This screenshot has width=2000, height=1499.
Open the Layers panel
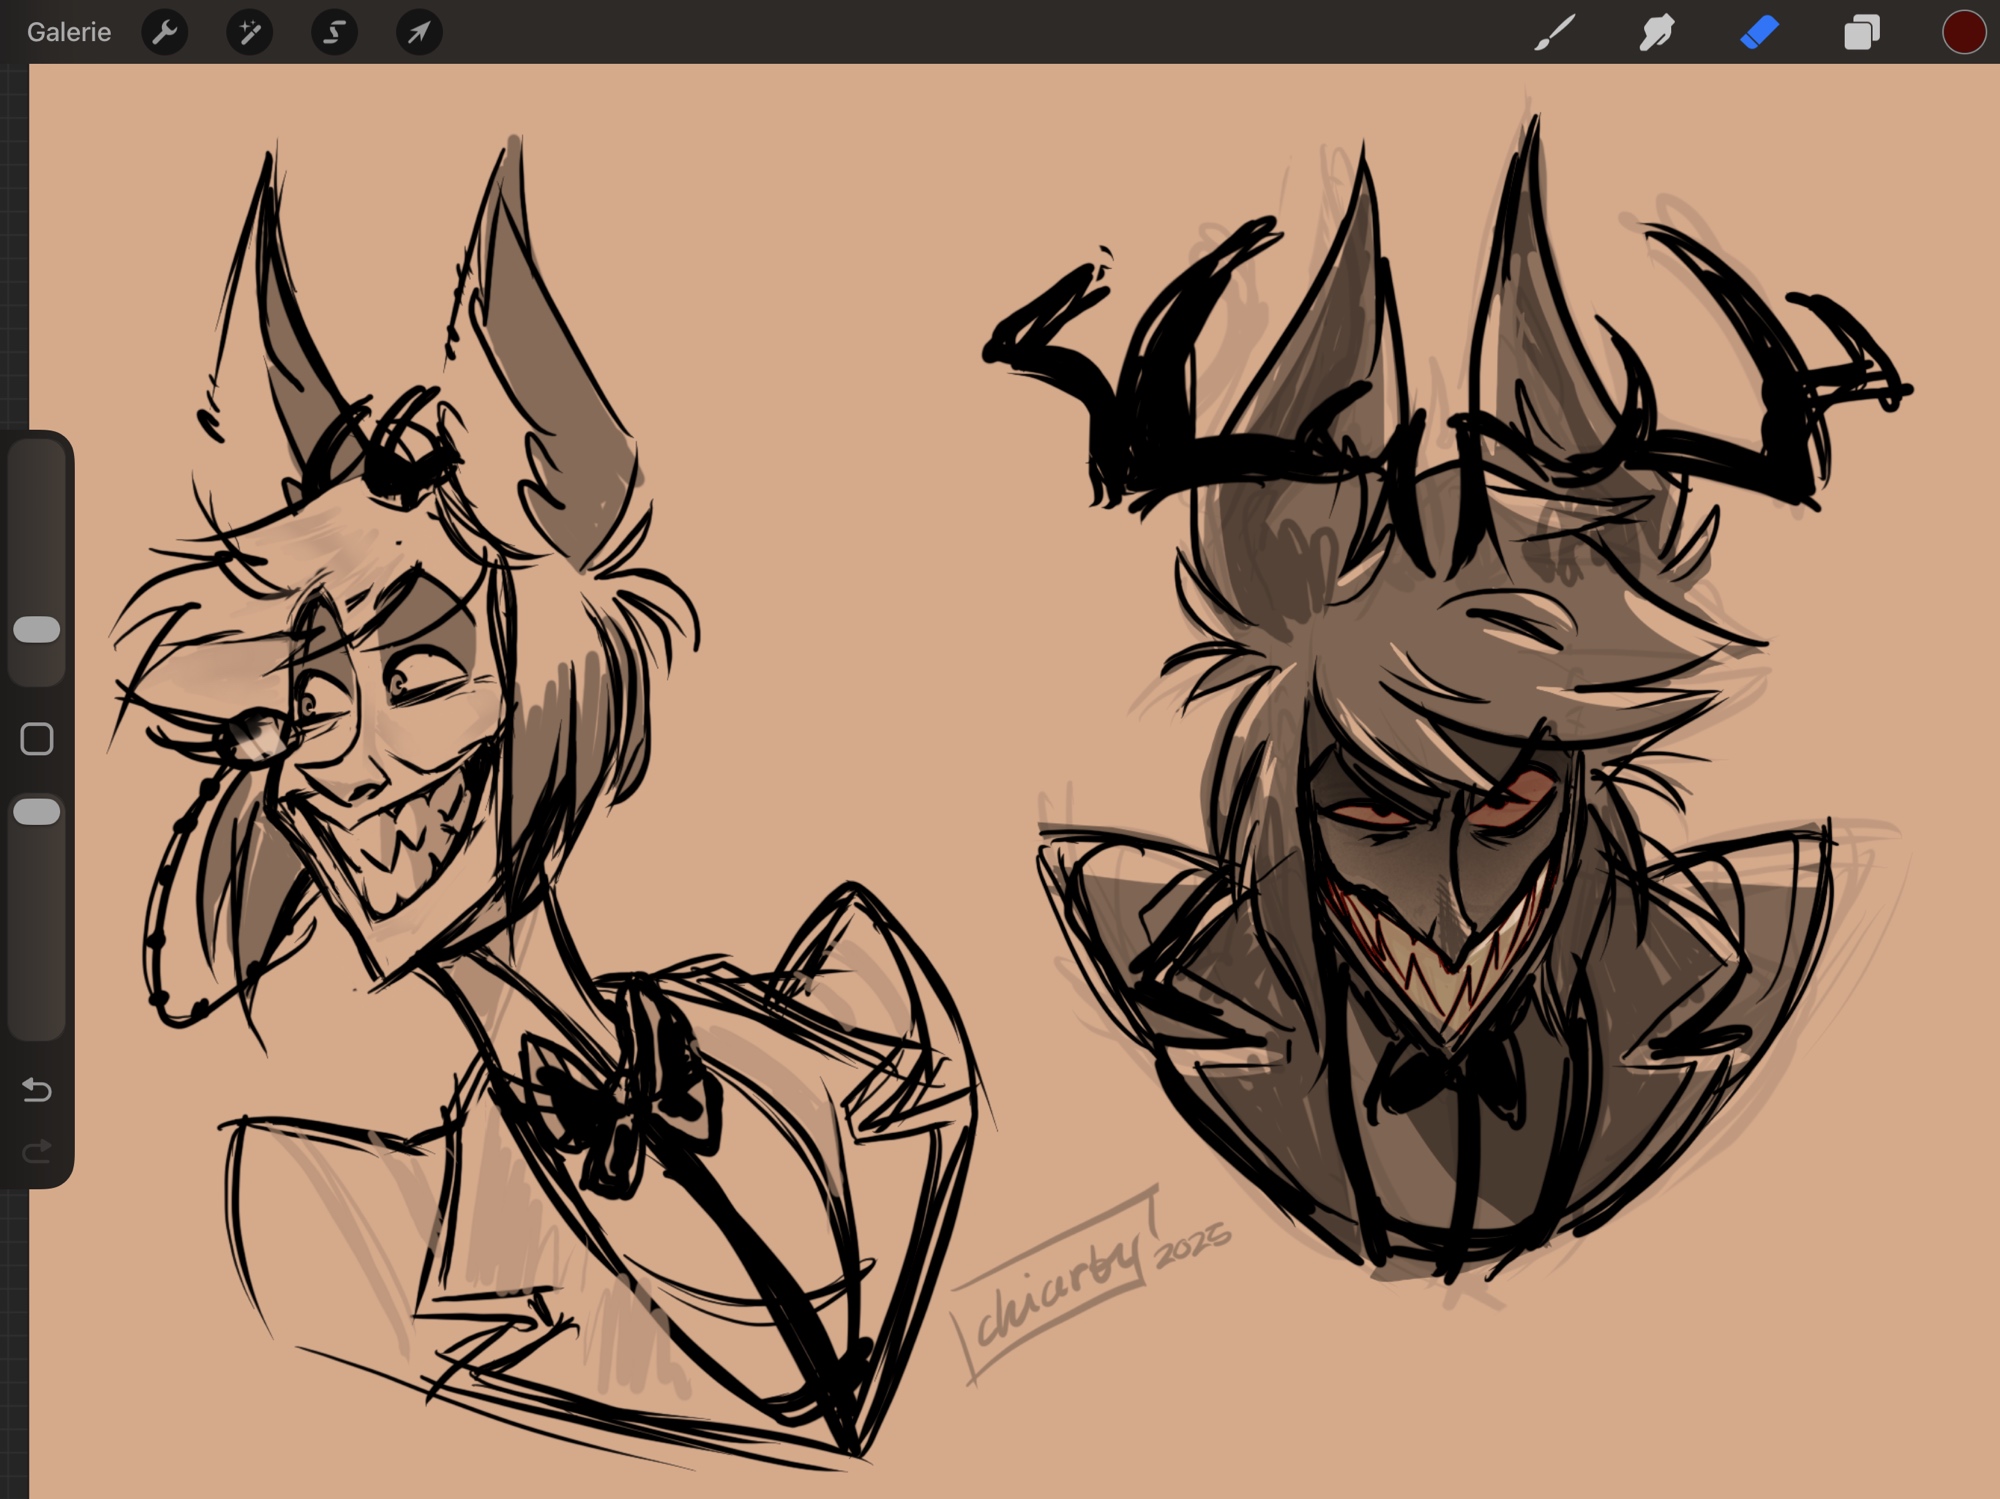[1861, 33]
